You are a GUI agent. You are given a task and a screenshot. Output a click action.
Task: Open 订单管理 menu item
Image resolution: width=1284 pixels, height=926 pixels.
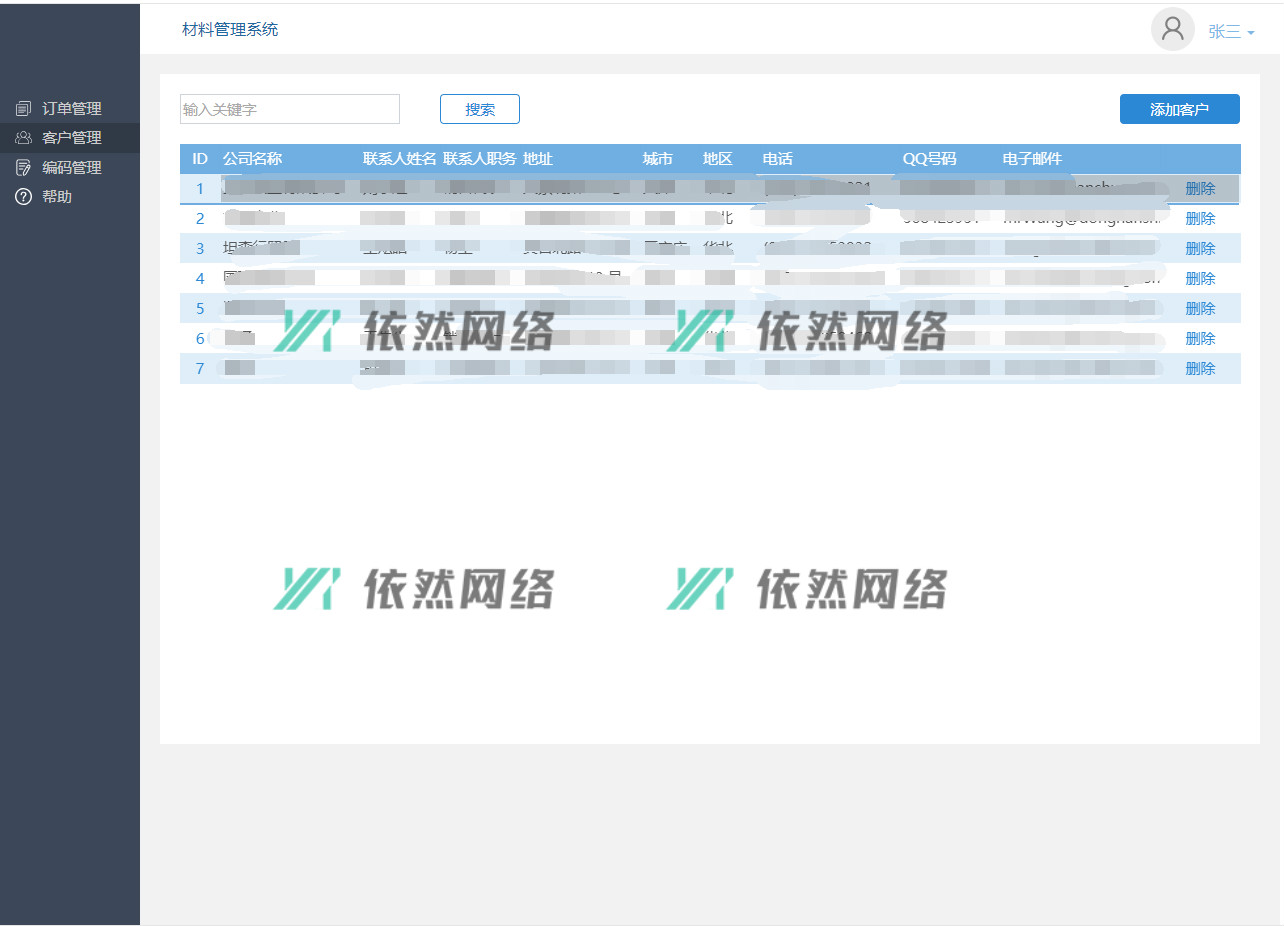point(71,108)
